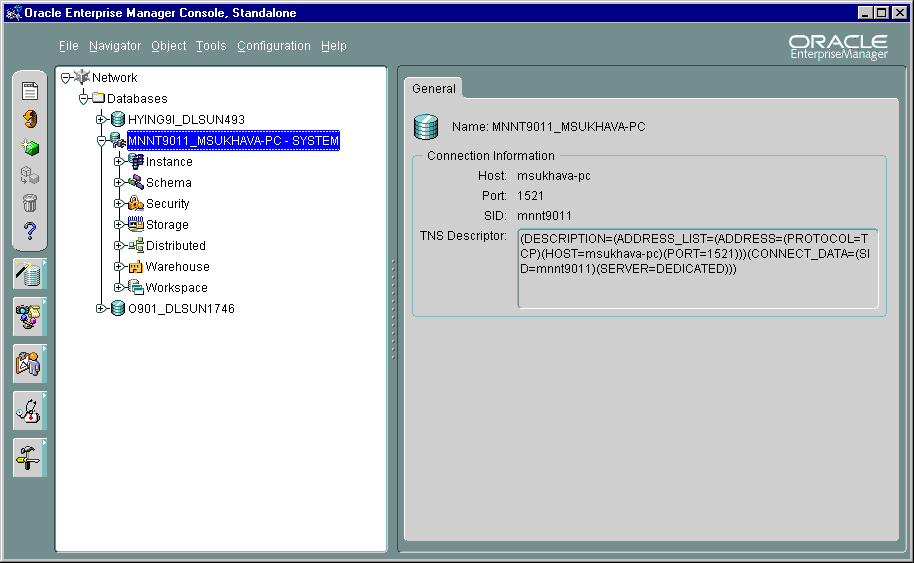Open the stethoscope Diagnostics Pack drawer
This screenshot has width=914, height=563.
[x=30, y=411]
